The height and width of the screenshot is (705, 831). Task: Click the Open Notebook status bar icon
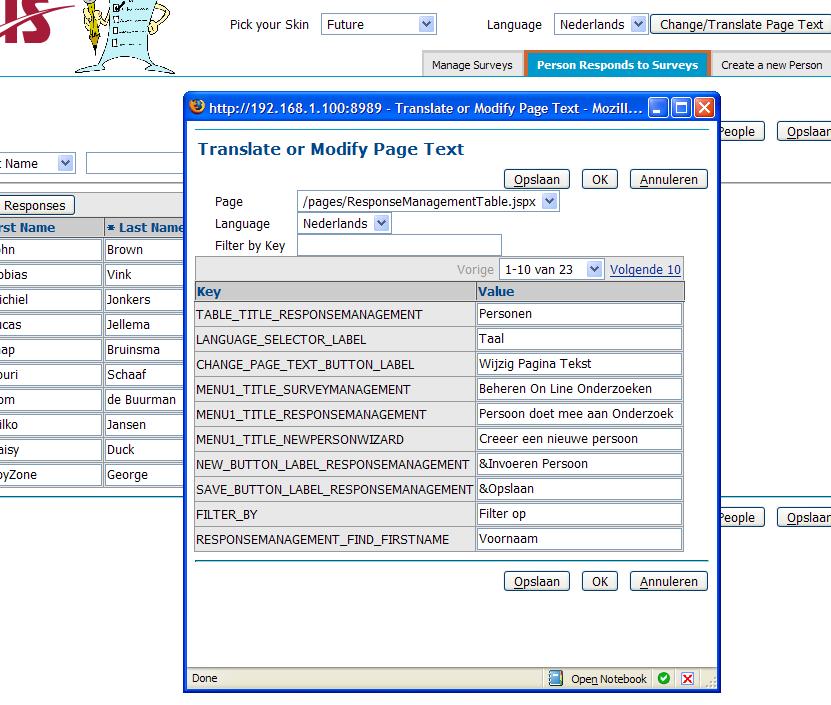pyautogui.click(x=556, y=678)
